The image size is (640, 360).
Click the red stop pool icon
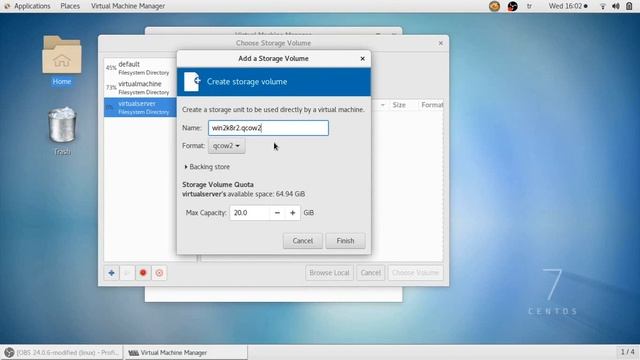(143, 273)
